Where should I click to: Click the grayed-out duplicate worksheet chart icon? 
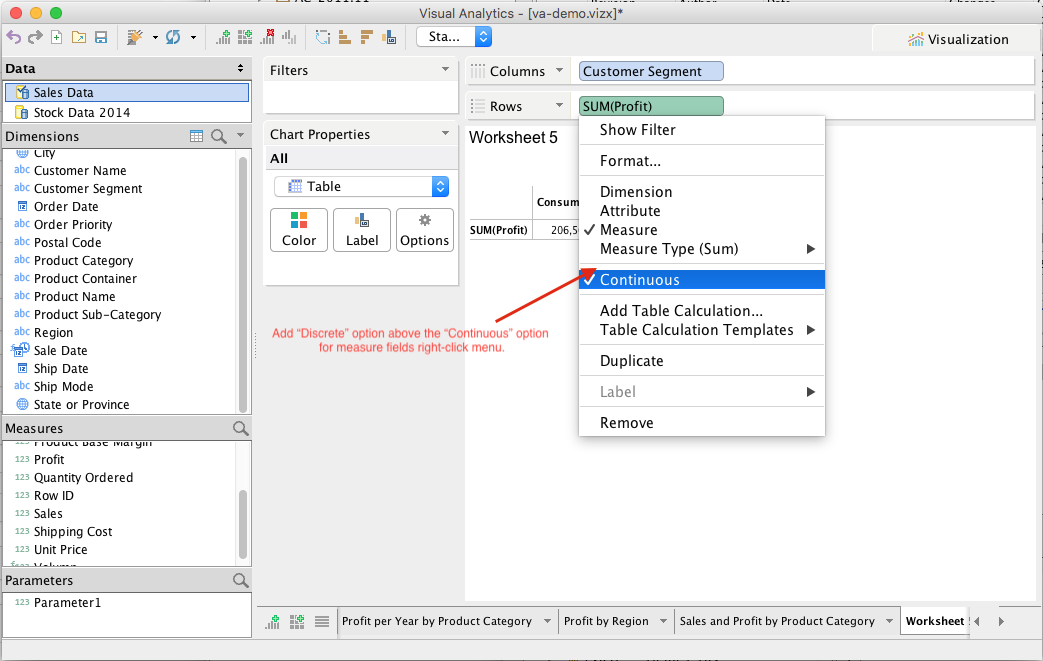289,37
